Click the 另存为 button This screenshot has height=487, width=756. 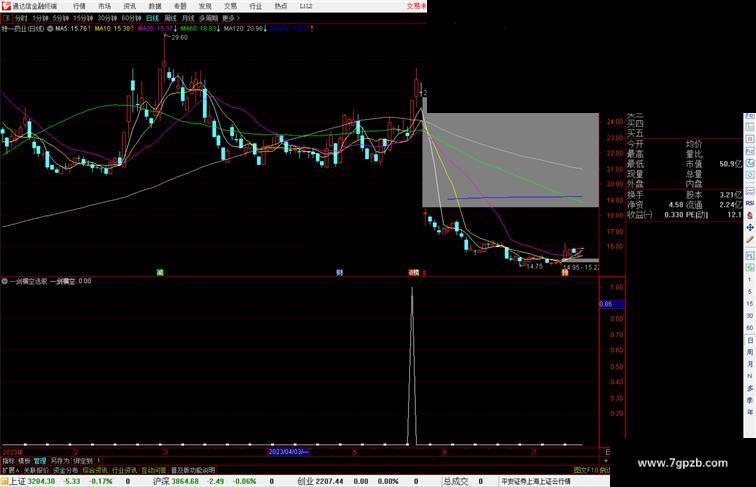60,461
